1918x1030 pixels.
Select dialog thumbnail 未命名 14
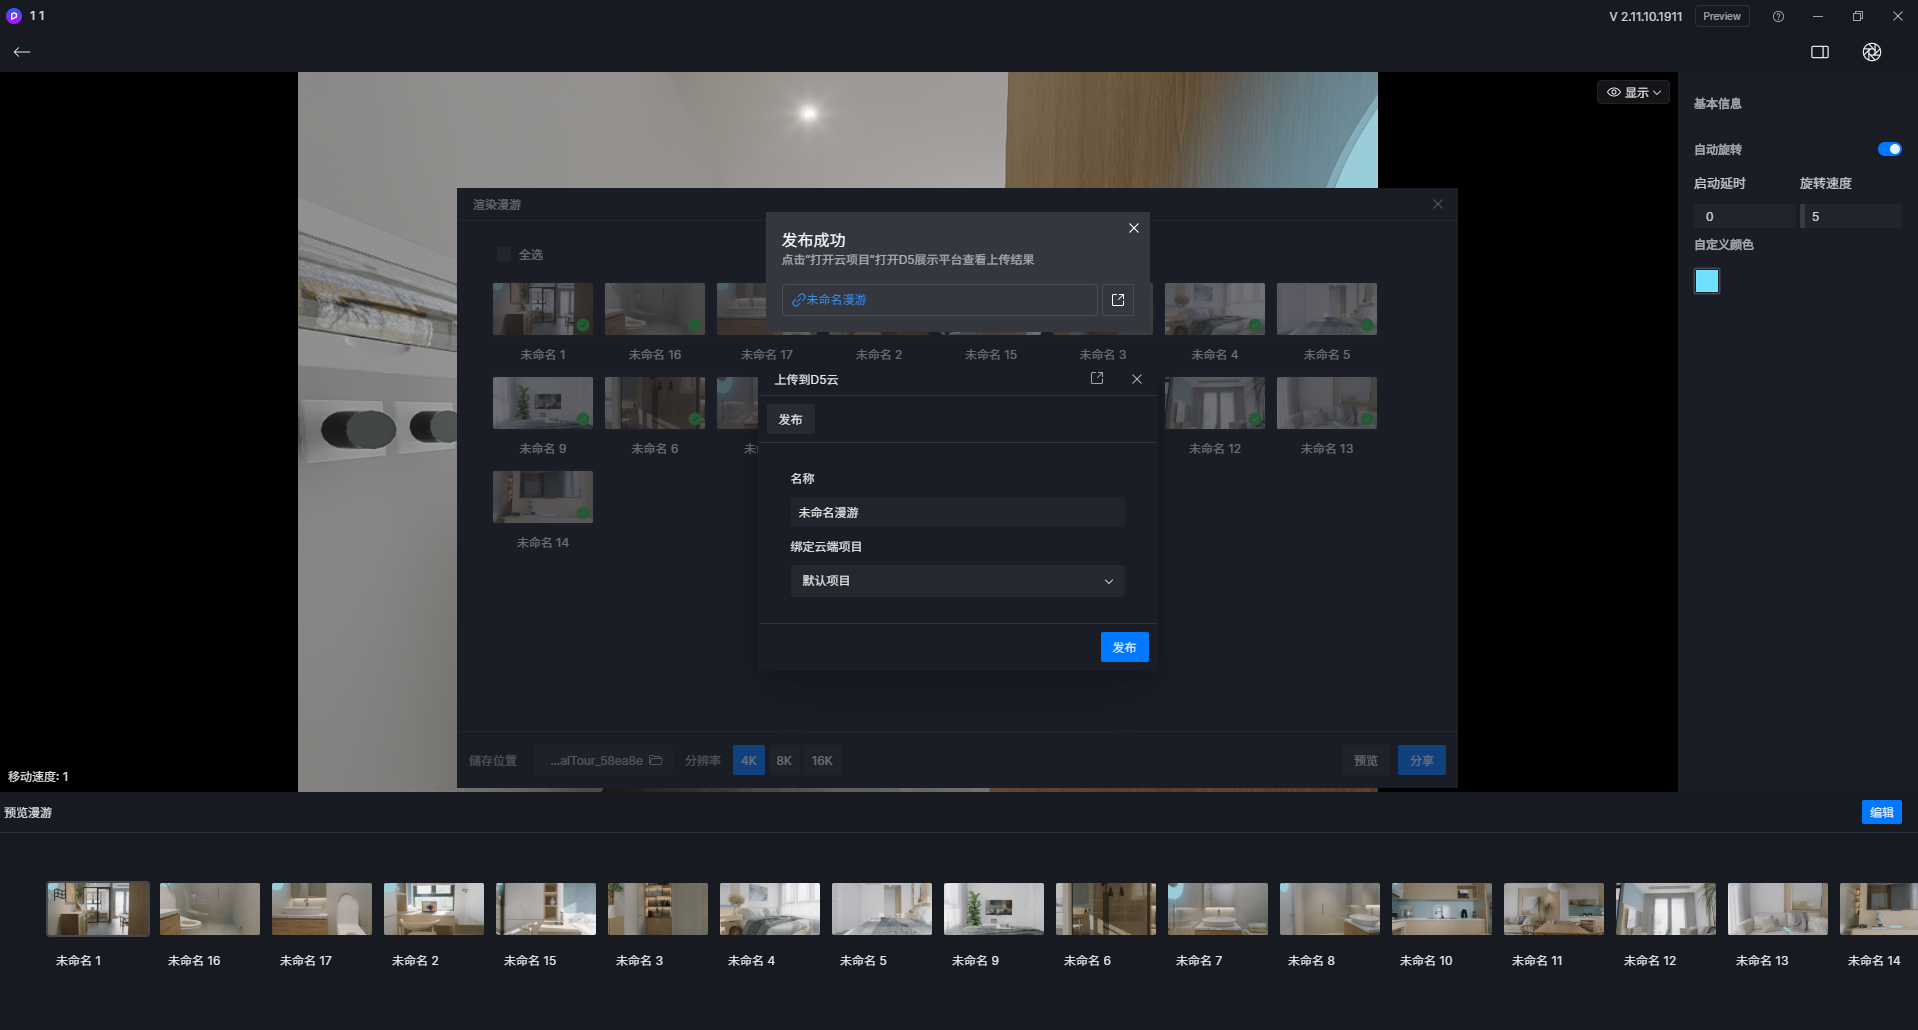[543, 497]
